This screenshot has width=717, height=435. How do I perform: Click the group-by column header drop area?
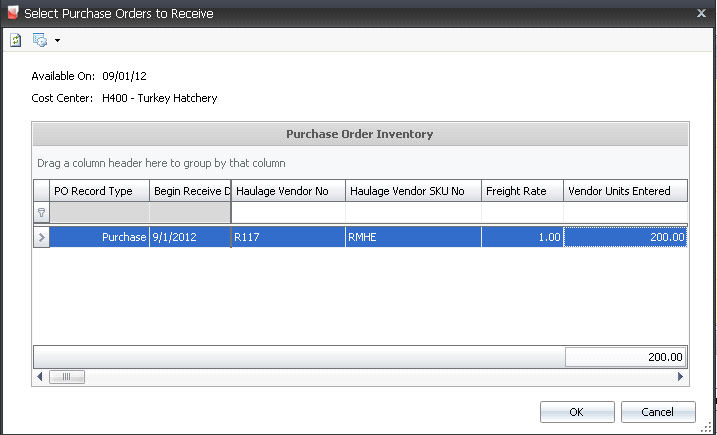tap(360, 163)
